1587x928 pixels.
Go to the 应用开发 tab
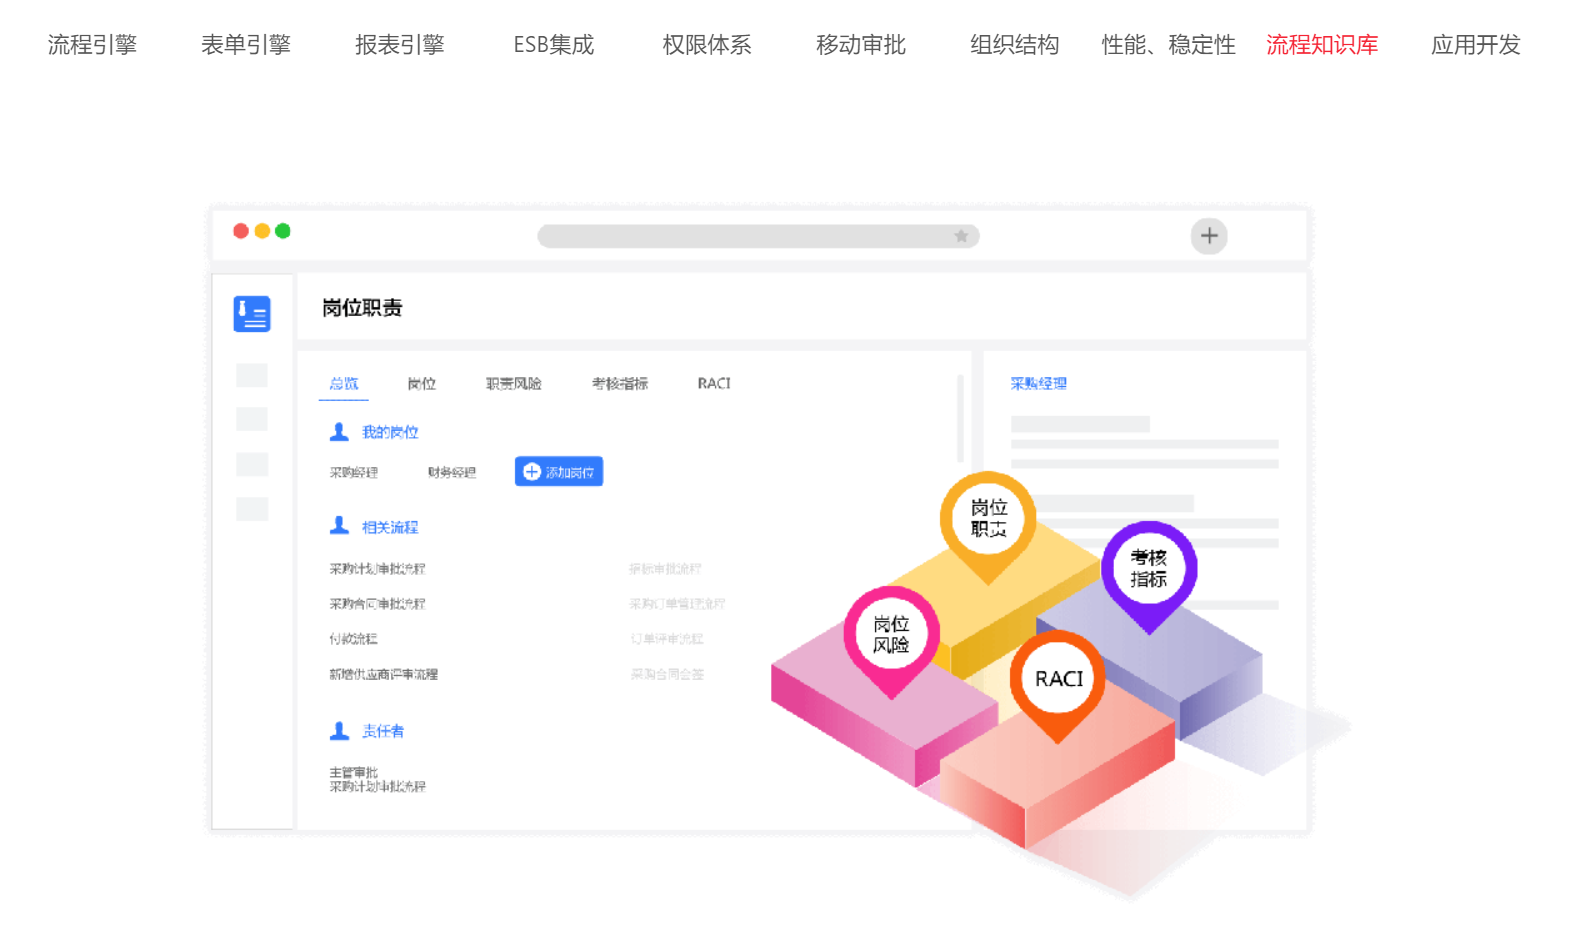[x=1476, y=45]
